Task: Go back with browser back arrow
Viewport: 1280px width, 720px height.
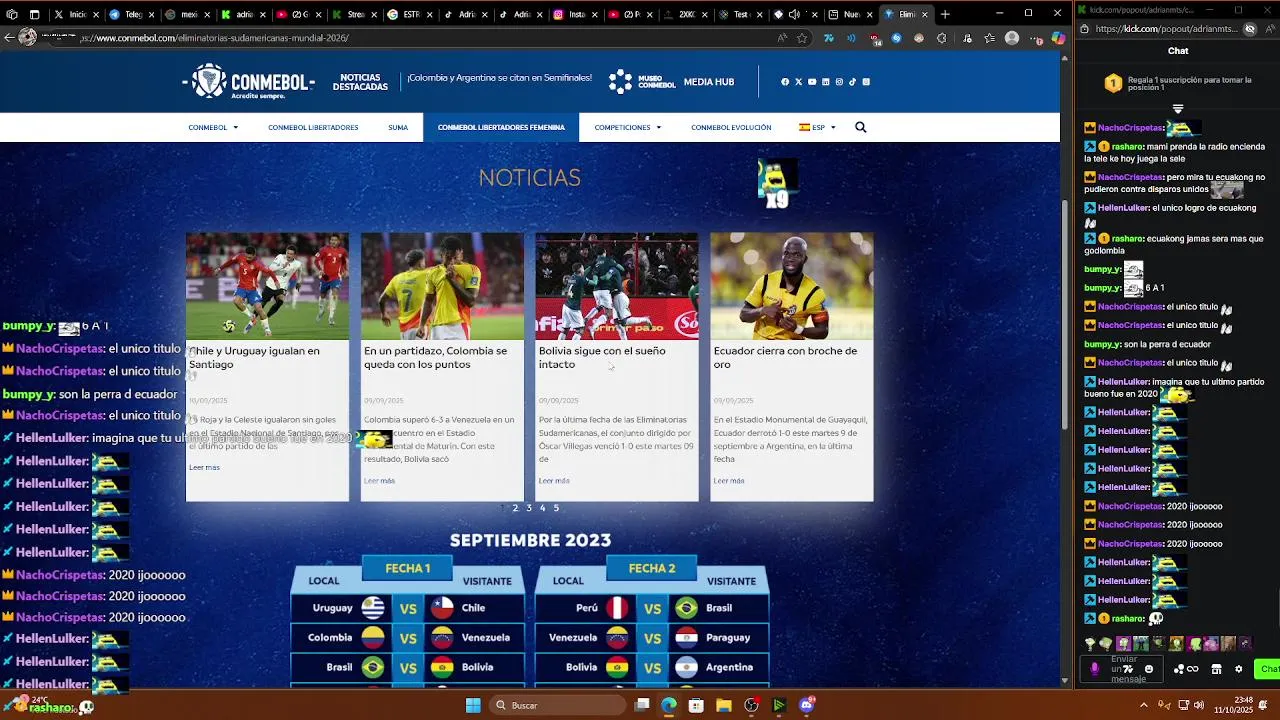Action: tap(9, 37)
